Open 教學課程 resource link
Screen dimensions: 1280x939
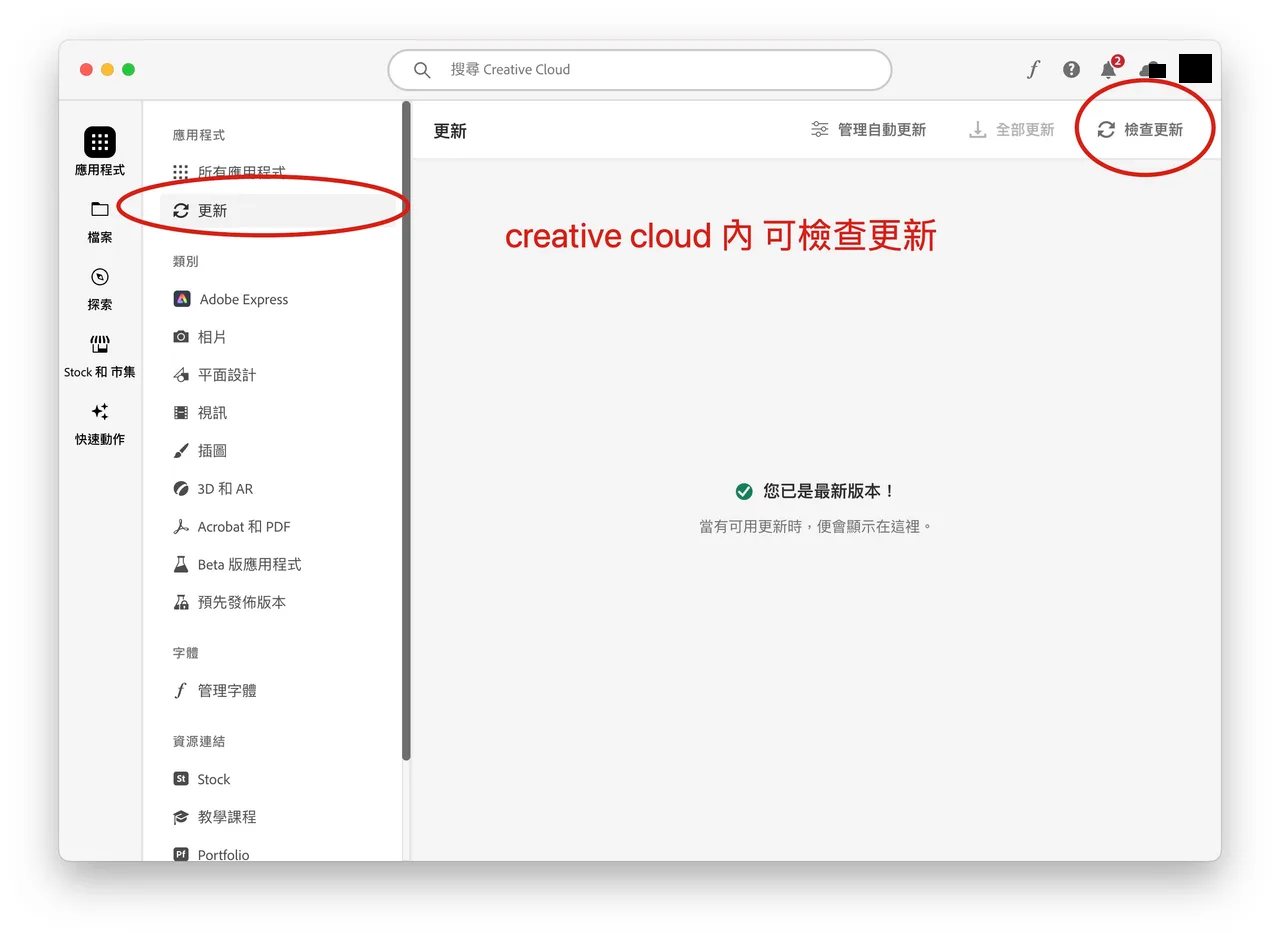tap(282, 817)
